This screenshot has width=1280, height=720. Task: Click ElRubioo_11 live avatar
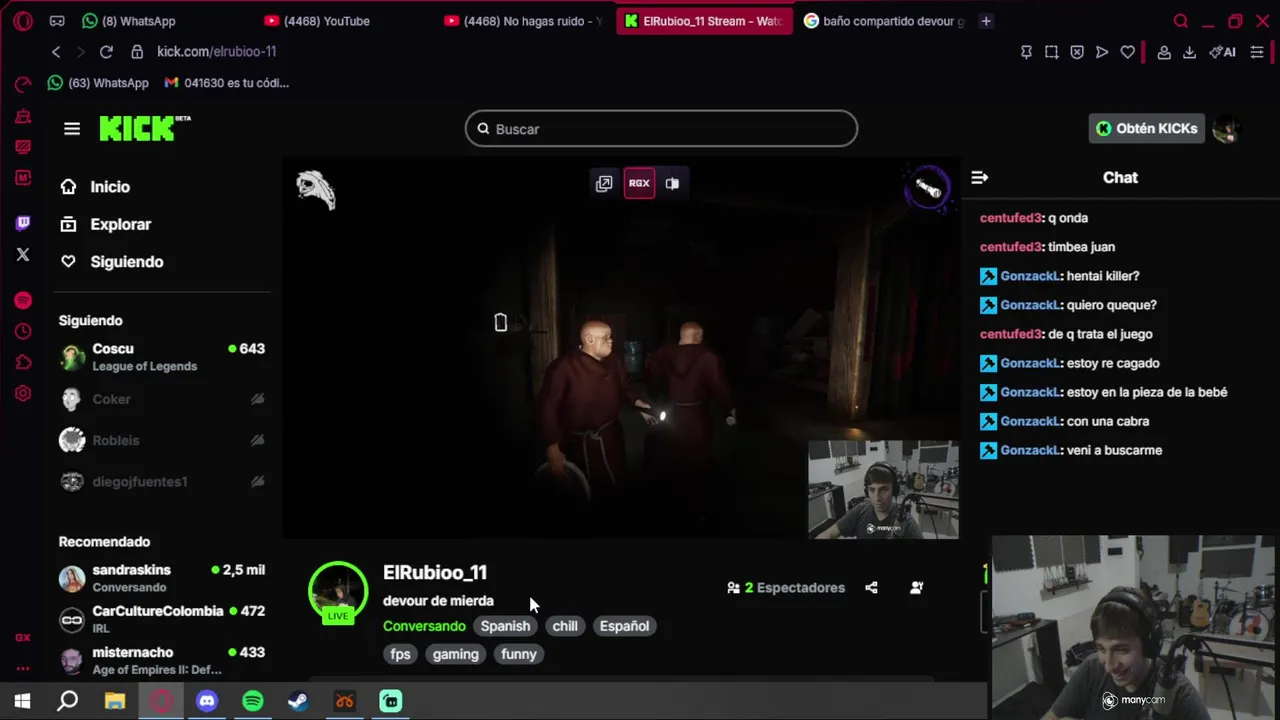coord(338,591)
